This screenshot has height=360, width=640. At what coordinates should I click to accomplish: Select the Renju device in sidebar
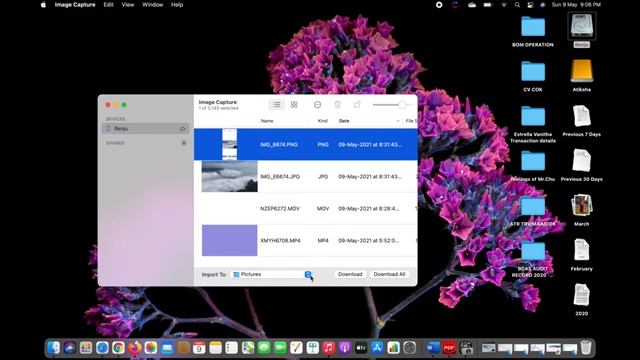pos(145,129)
